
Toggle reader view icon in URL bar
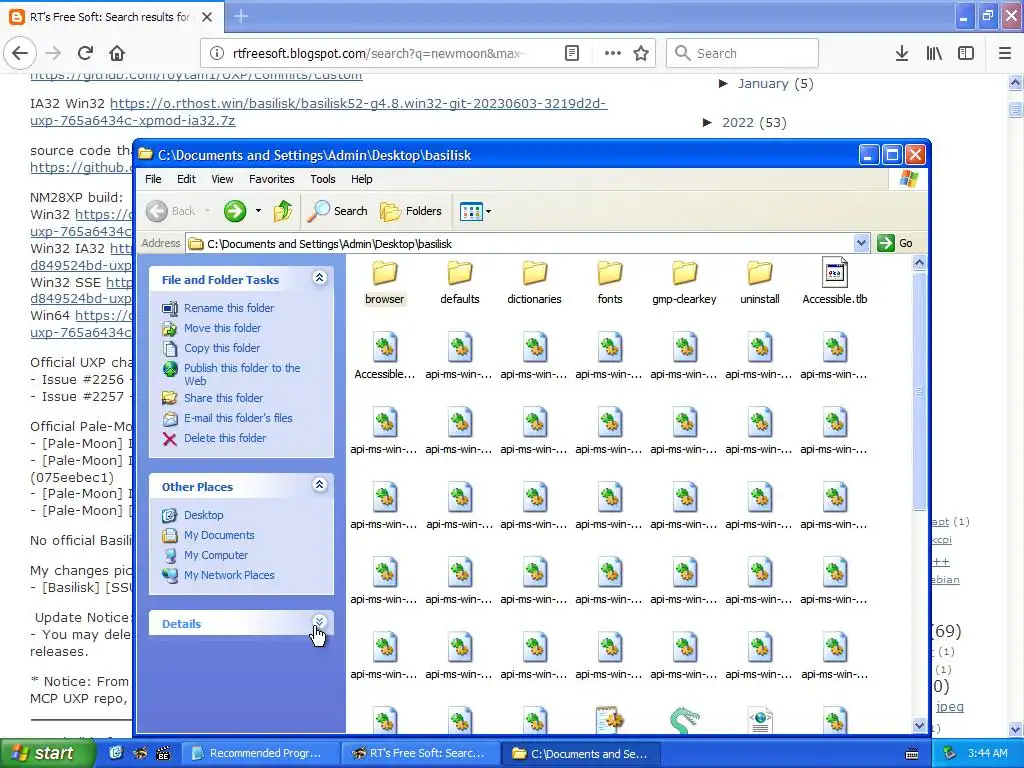click(x=571, y=53)
